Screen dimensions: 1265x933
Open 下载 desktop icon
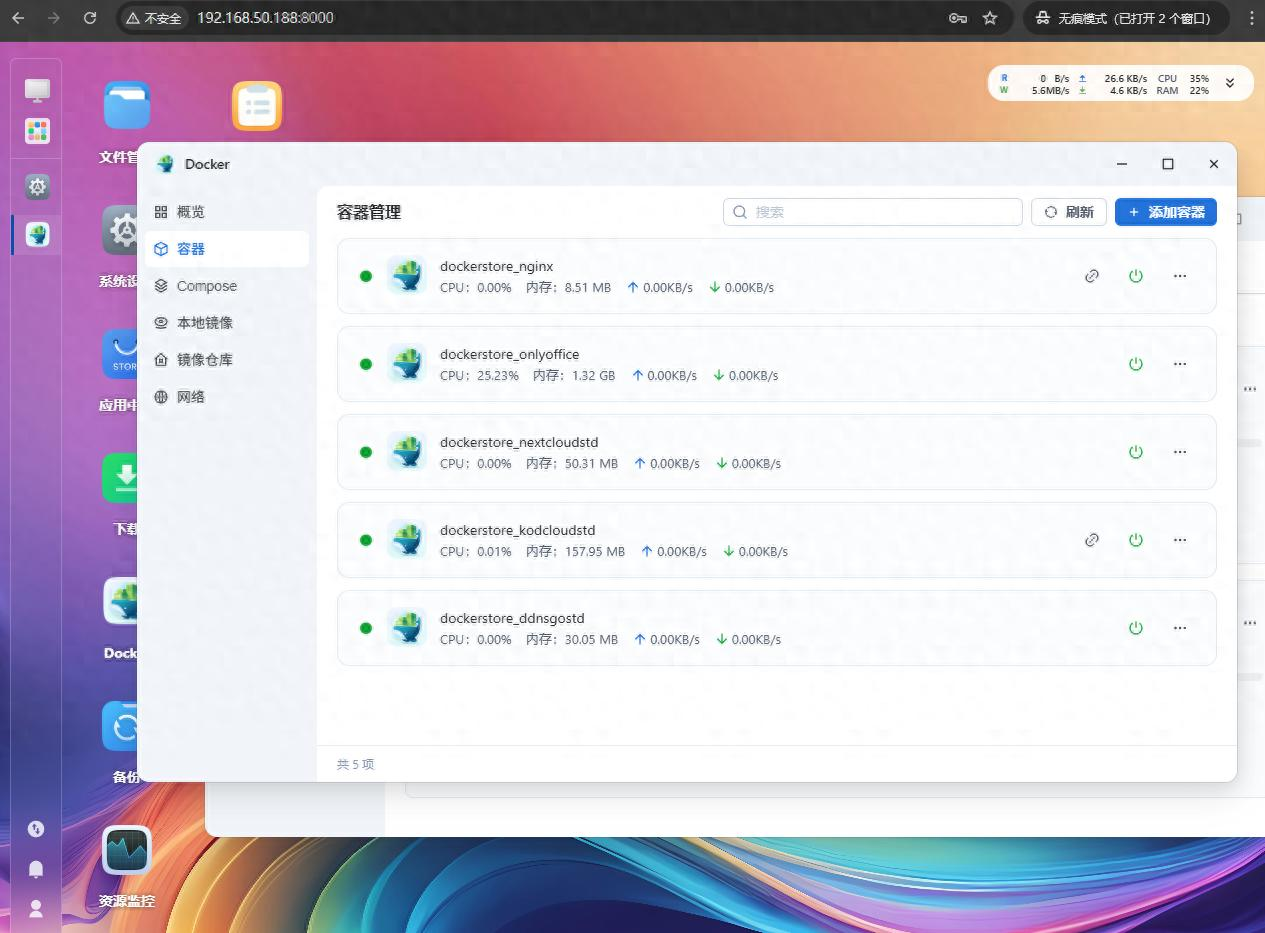pos(120,478)
